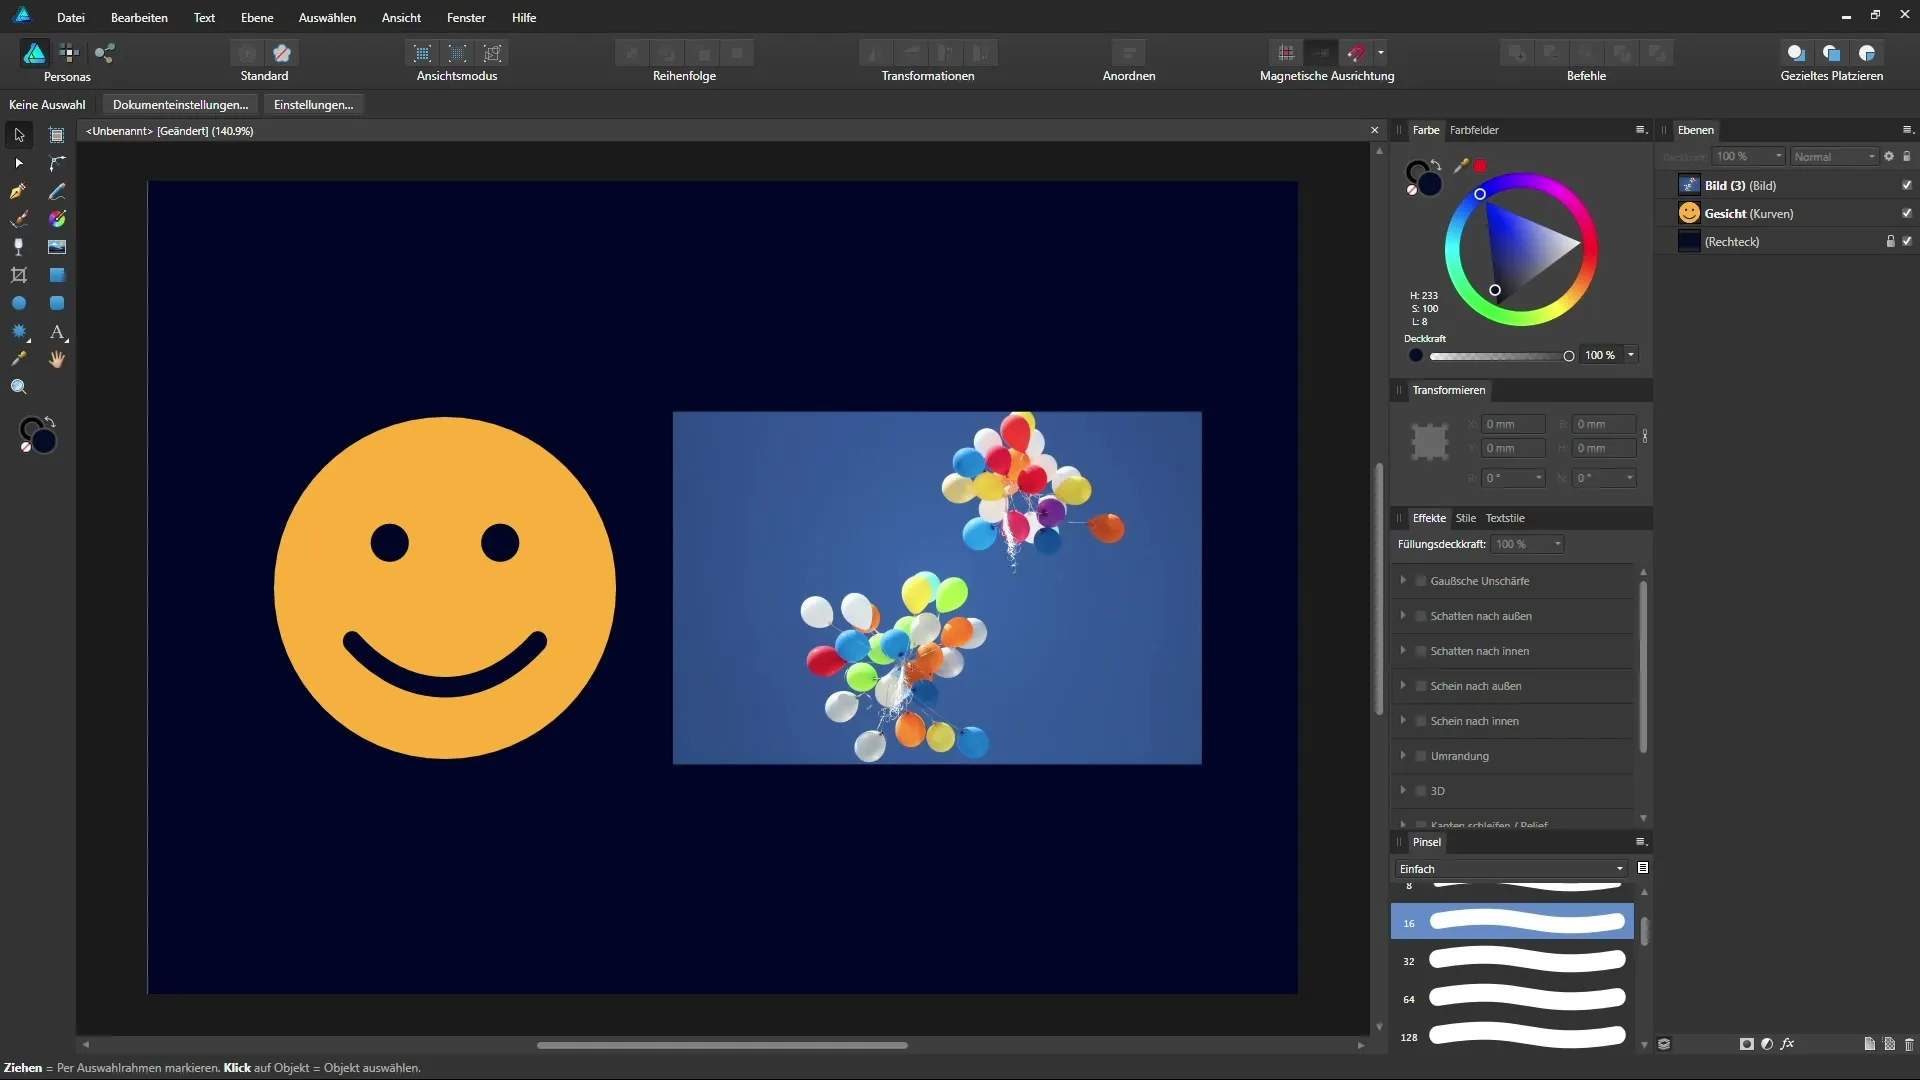
Task: Open the Ebene menu
Action: tap(257, 17)
